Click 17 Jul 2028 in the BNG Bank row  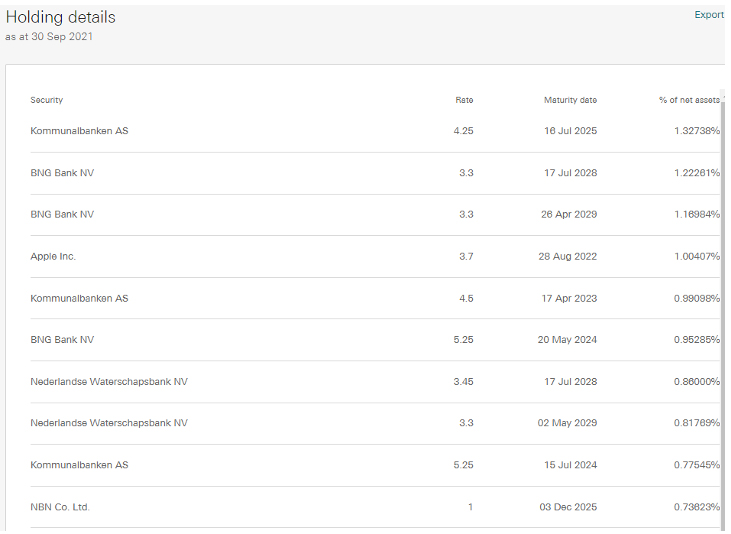pos(570,173)
